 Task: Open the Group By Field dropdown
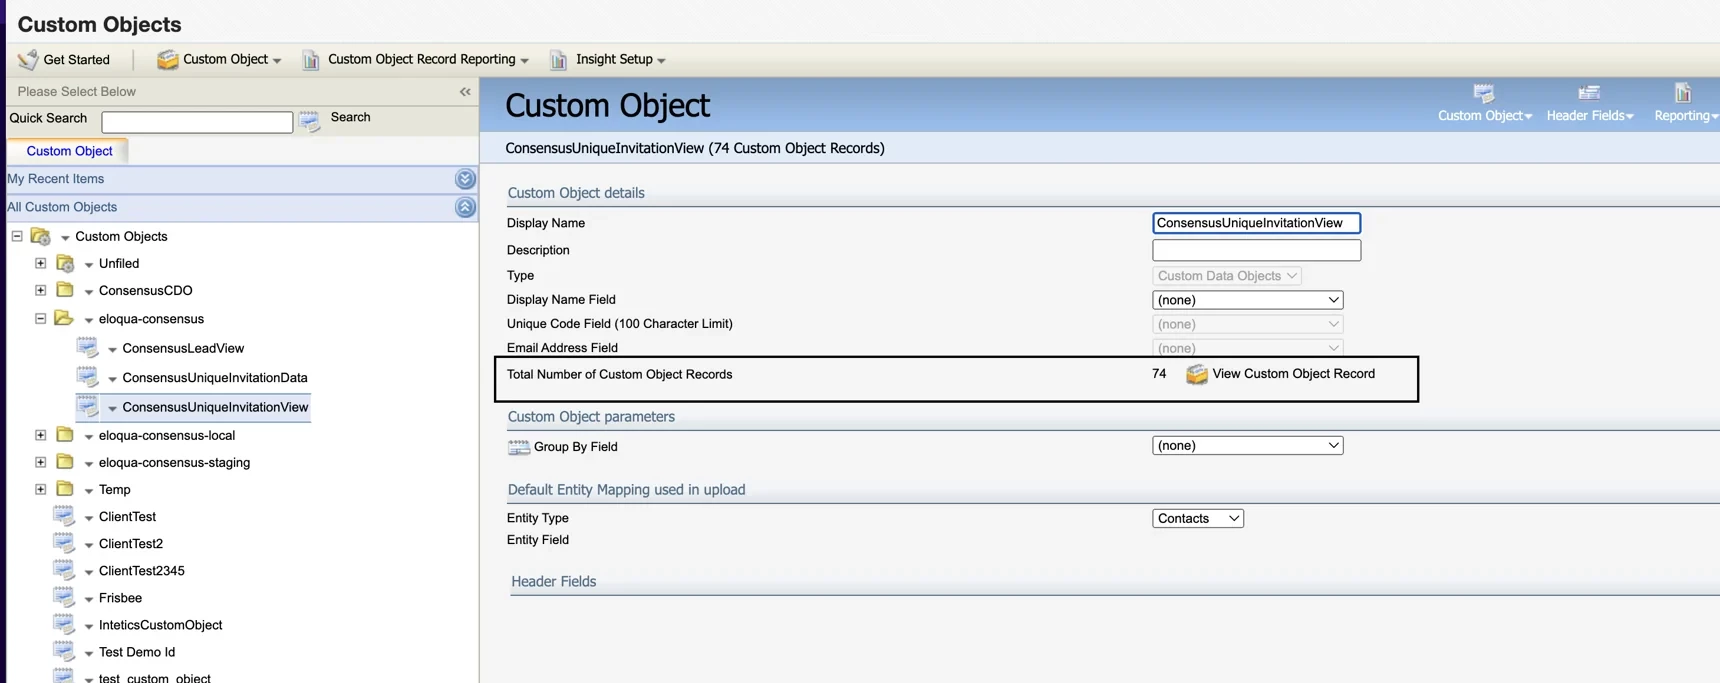[x=1247, y=446]
